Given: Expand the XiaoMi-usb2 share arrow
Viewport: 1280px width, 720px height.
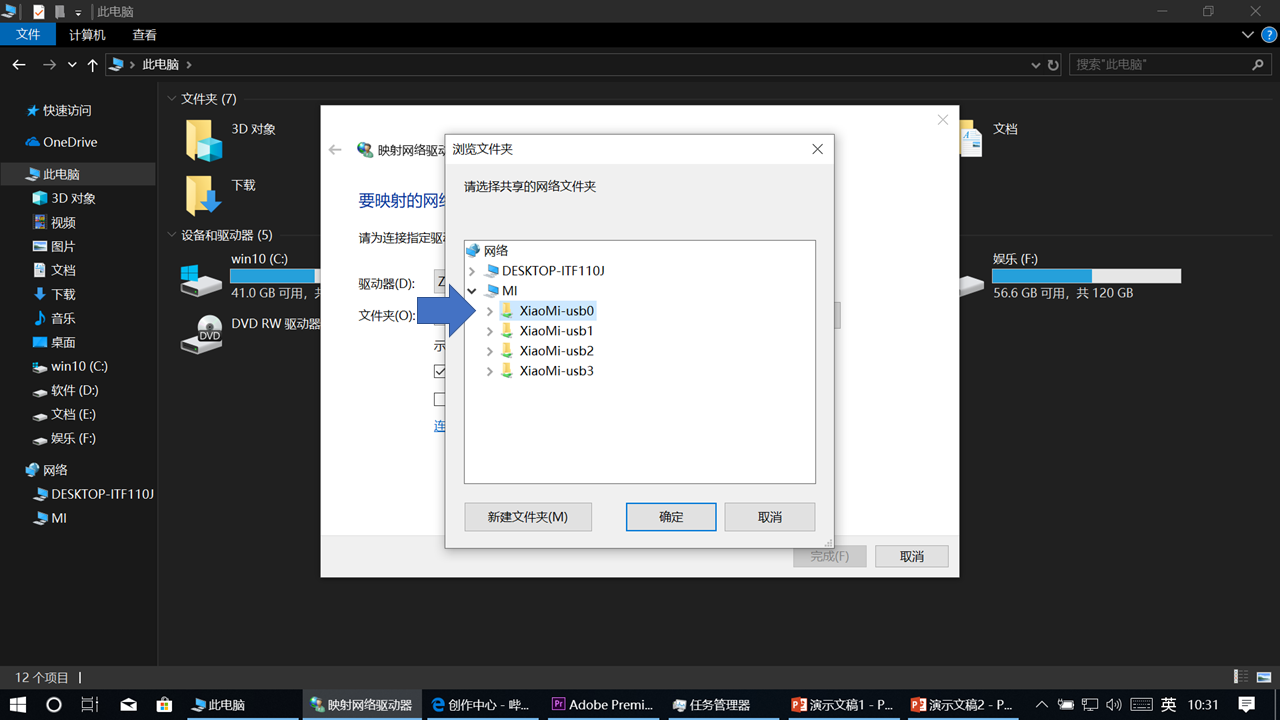Looking at the screenshot, I should (x=489, y=351).
